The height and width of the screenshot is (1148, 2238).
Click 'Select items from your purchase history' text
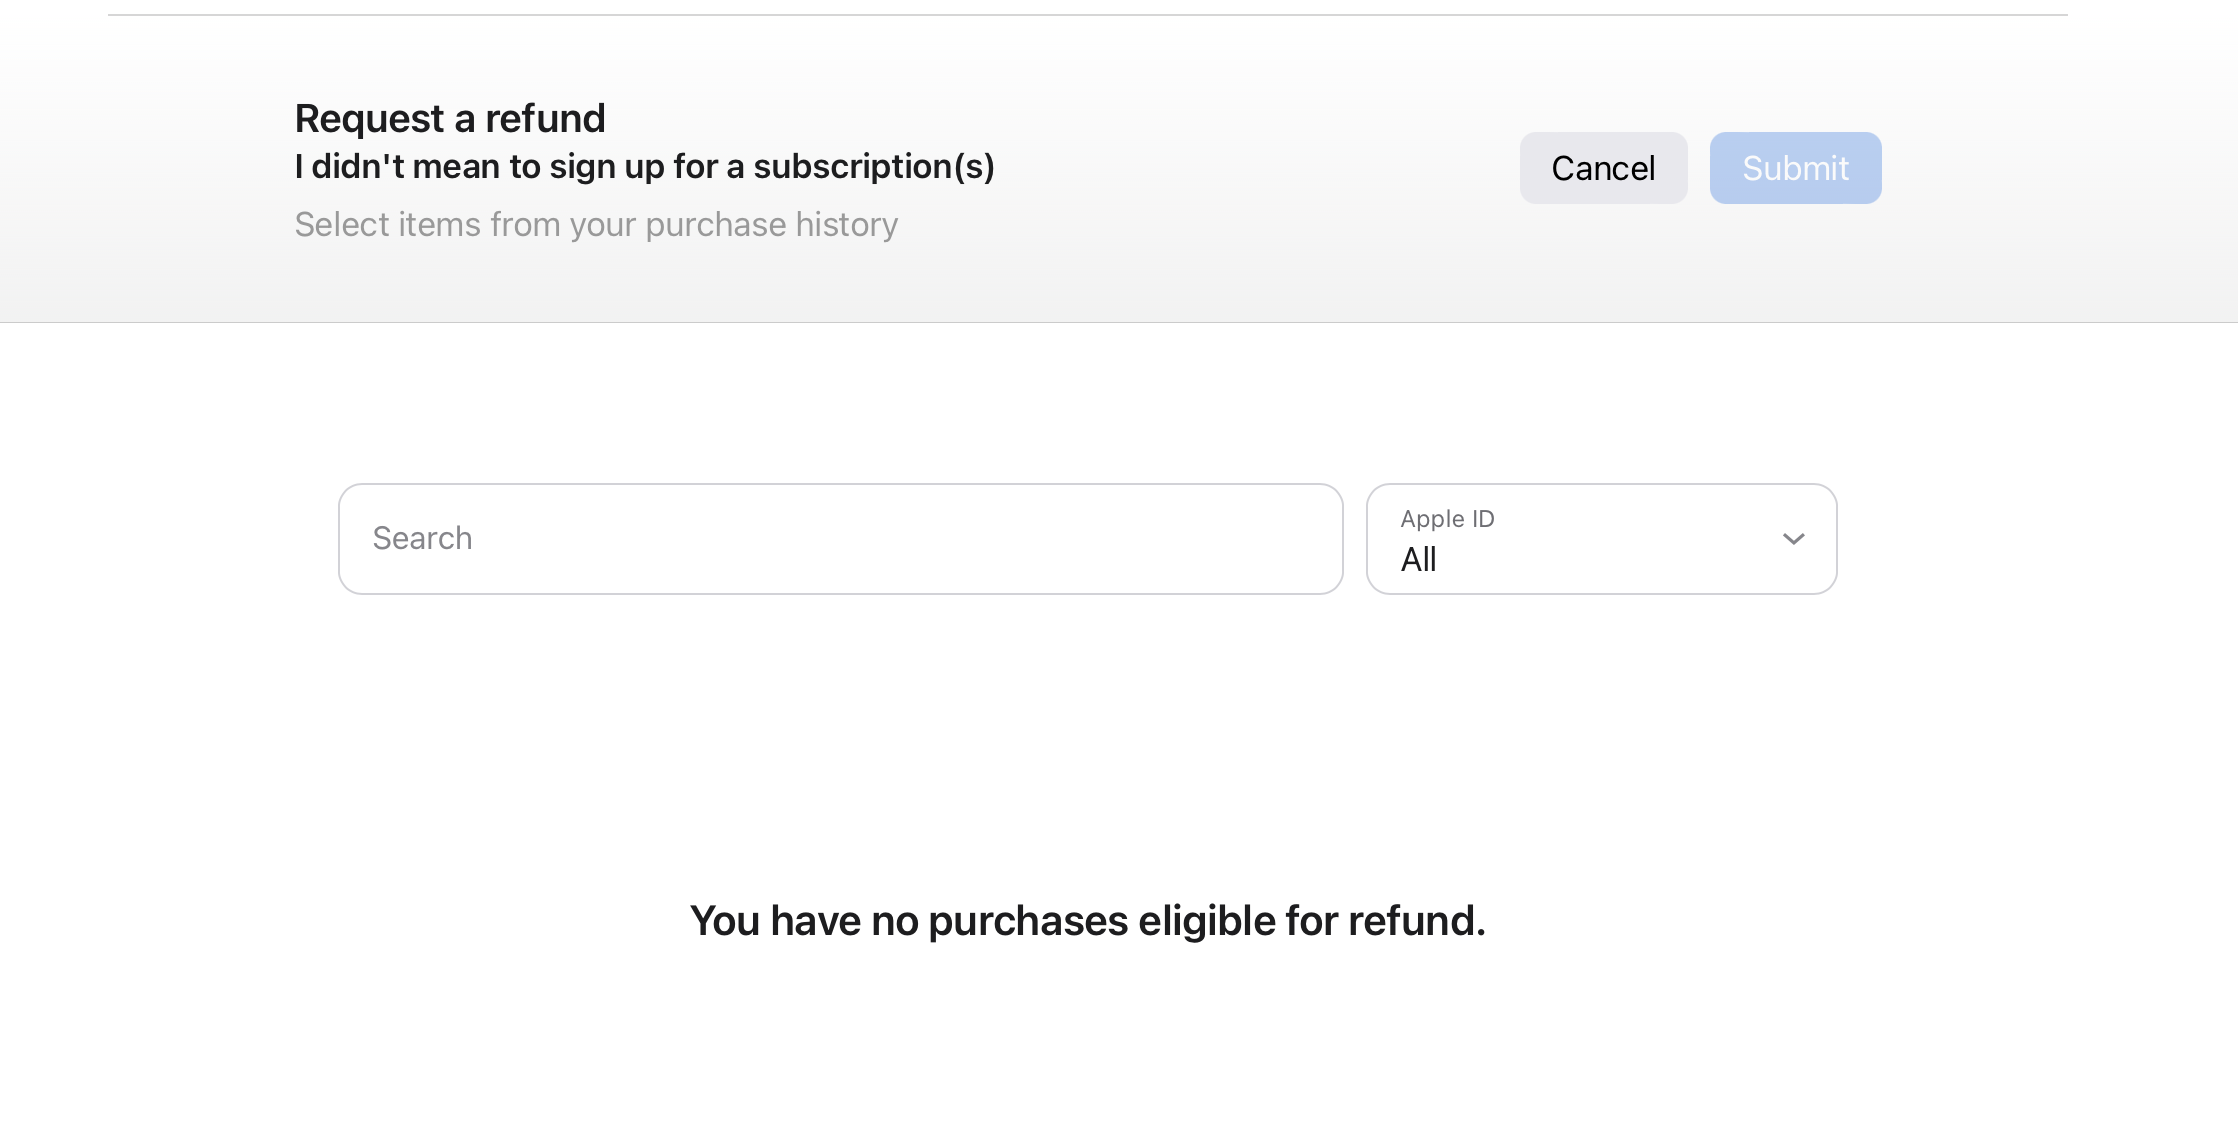pos(596,225)
